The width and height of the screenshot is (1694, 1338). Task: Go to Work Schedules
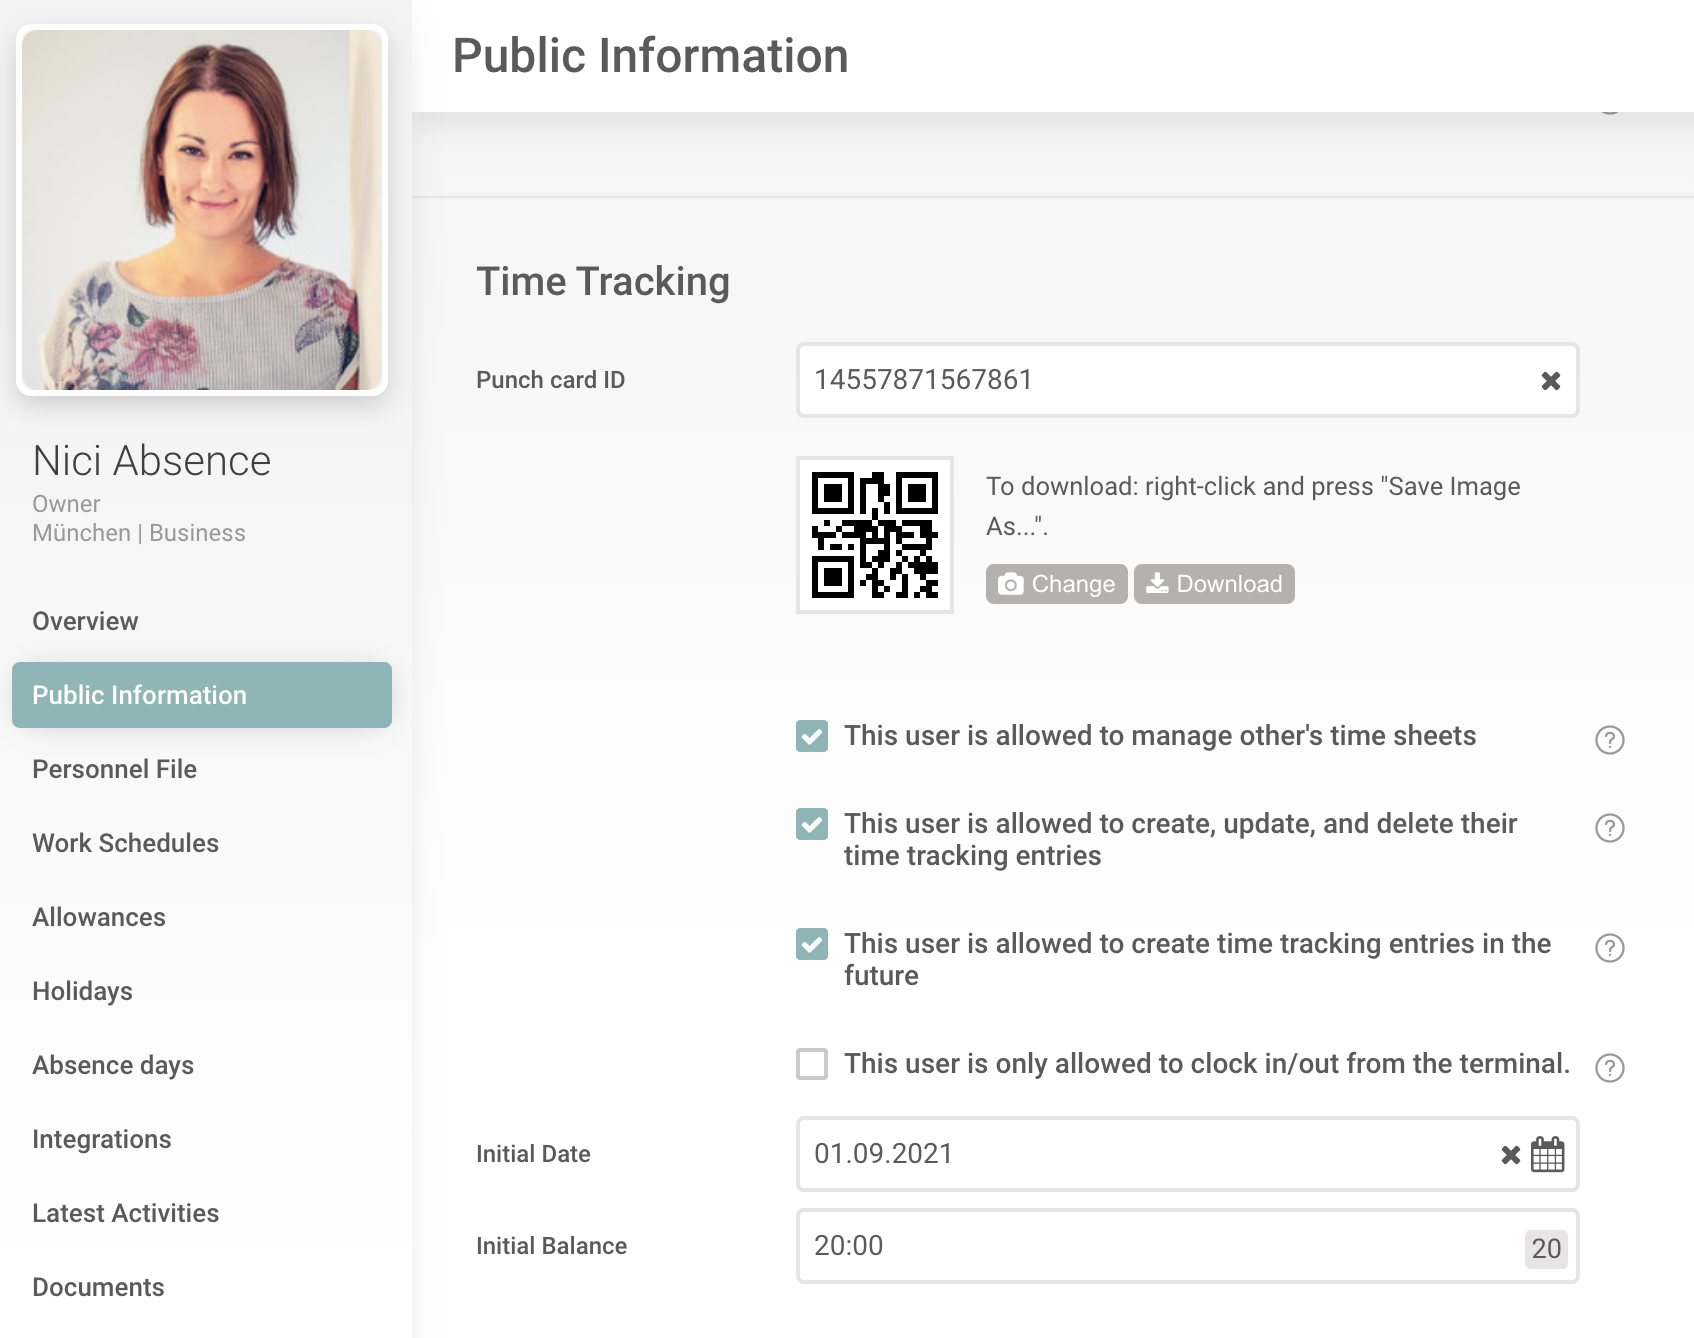(x=125, y=843)
